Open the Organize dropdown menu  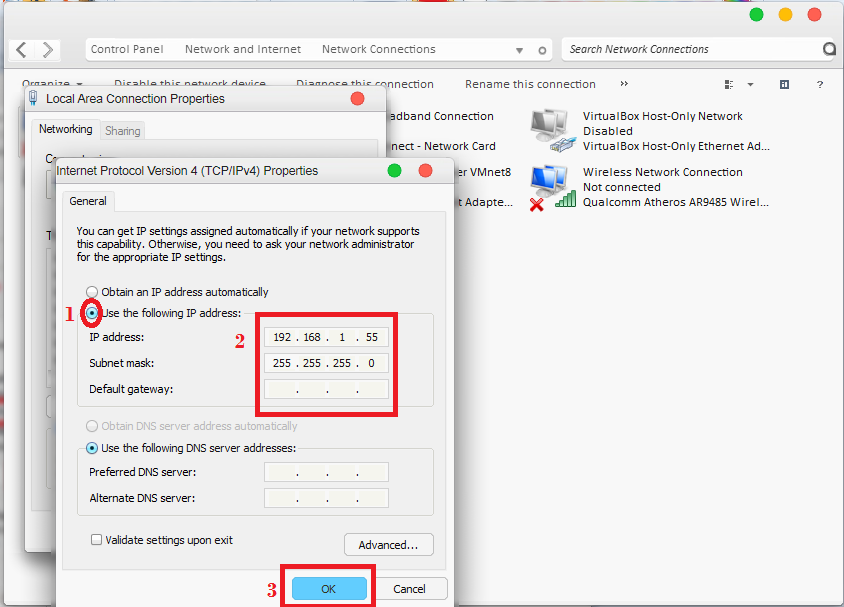tap(52, 84)
